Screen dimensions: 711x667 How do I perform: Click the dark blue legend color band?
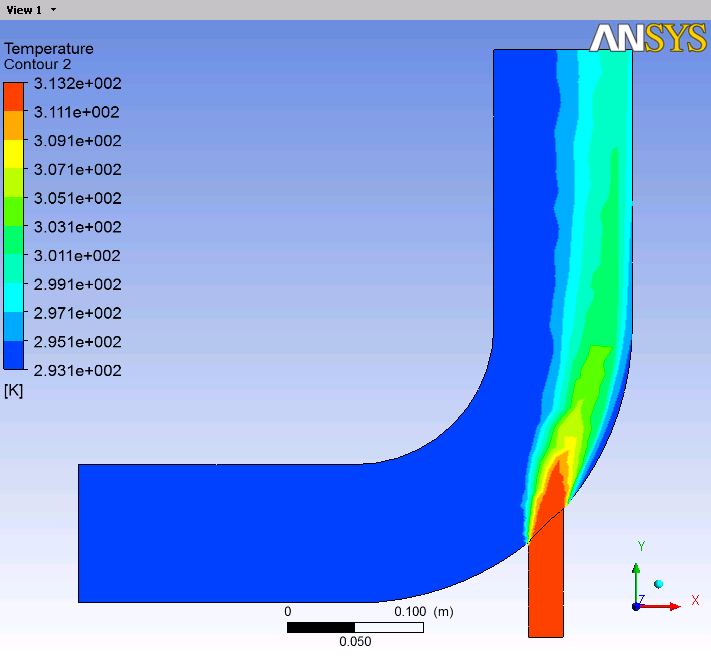(14, 355)
